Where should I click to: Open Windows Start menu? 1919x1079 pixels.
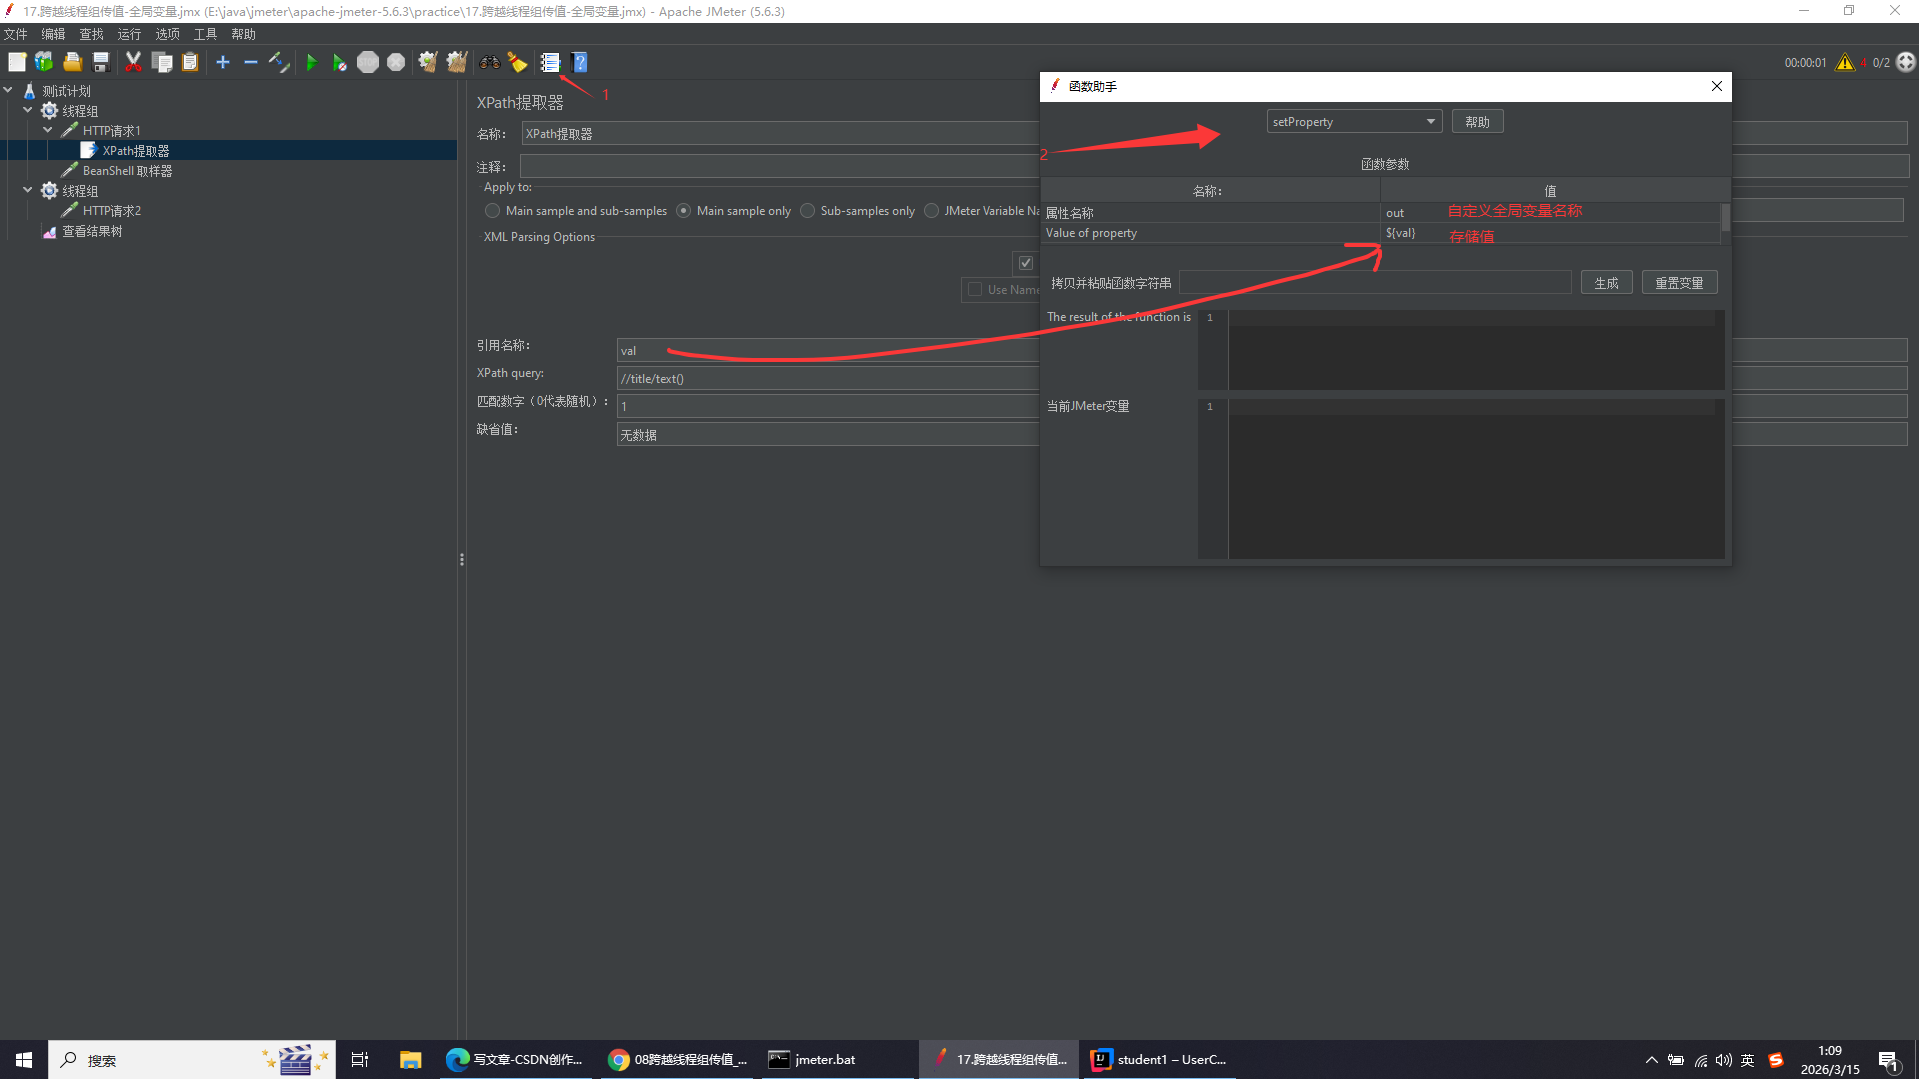[24, 1059]
